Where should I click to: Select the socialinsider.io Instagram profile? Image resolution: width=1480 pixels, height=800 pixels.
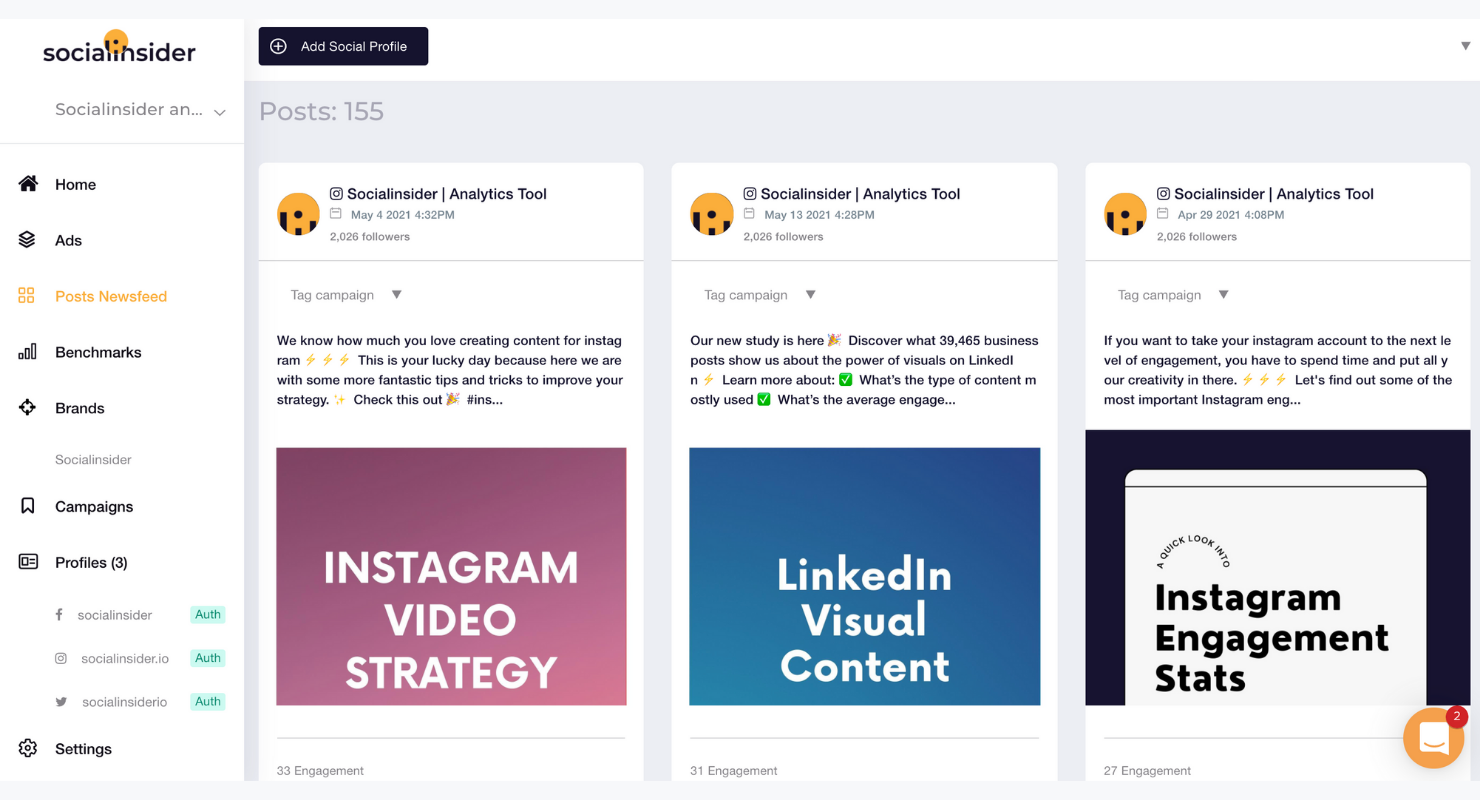pyautogui.click(x=125, y=658)
